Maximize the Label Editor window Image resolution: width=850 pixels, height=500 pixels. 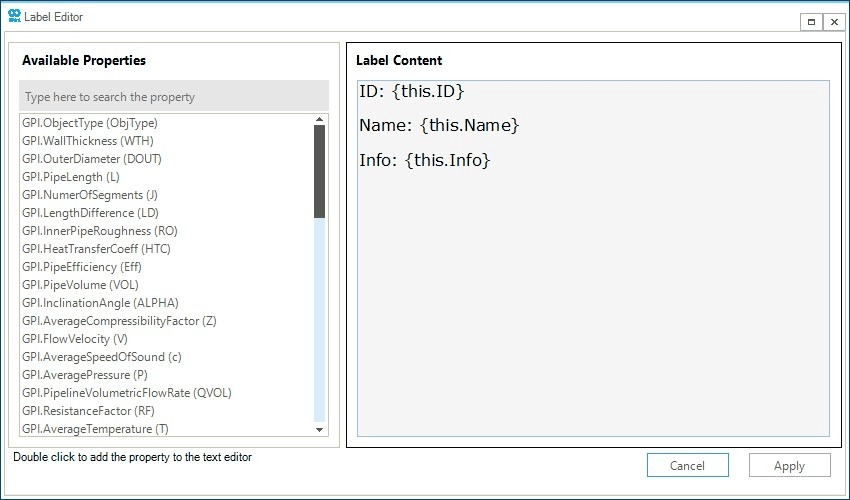click(812, 22)
